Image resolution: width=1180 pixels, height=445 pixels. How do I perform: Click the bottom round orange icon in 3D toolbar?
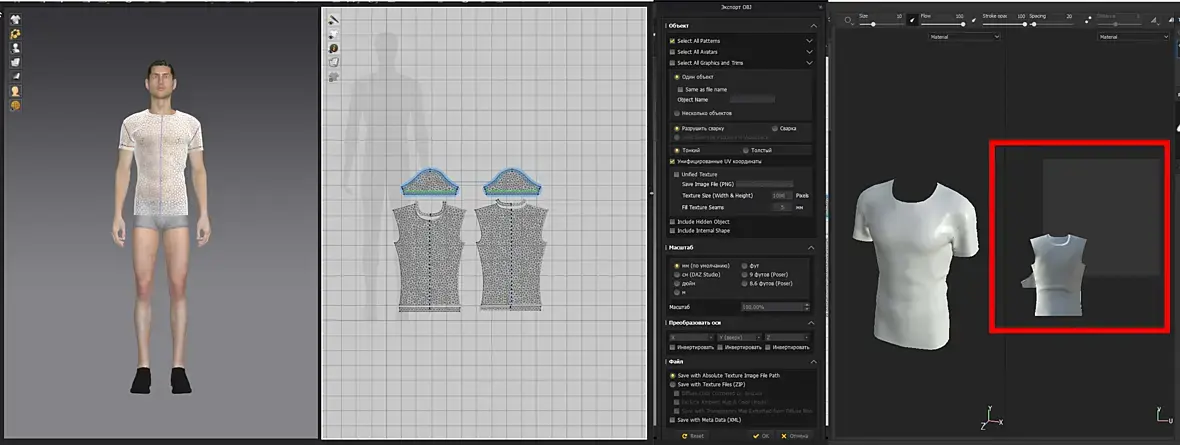(15, 105)
